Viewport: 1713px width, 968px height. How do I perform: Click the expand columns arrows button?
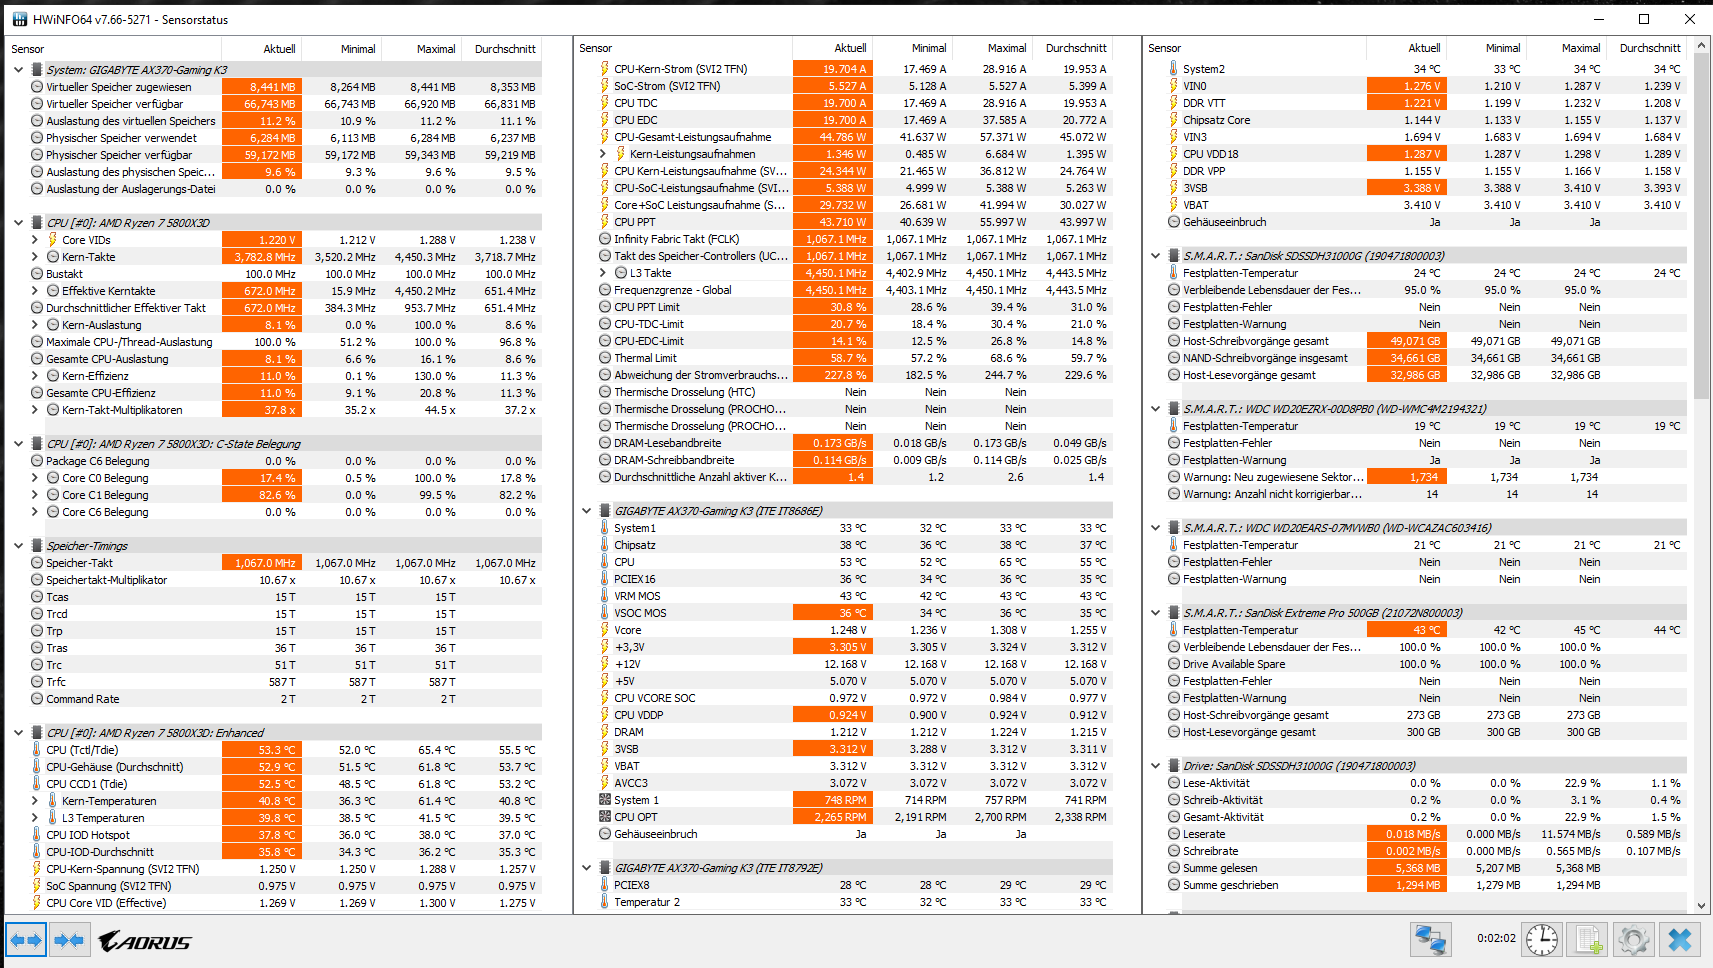click(x=26, y=940)
